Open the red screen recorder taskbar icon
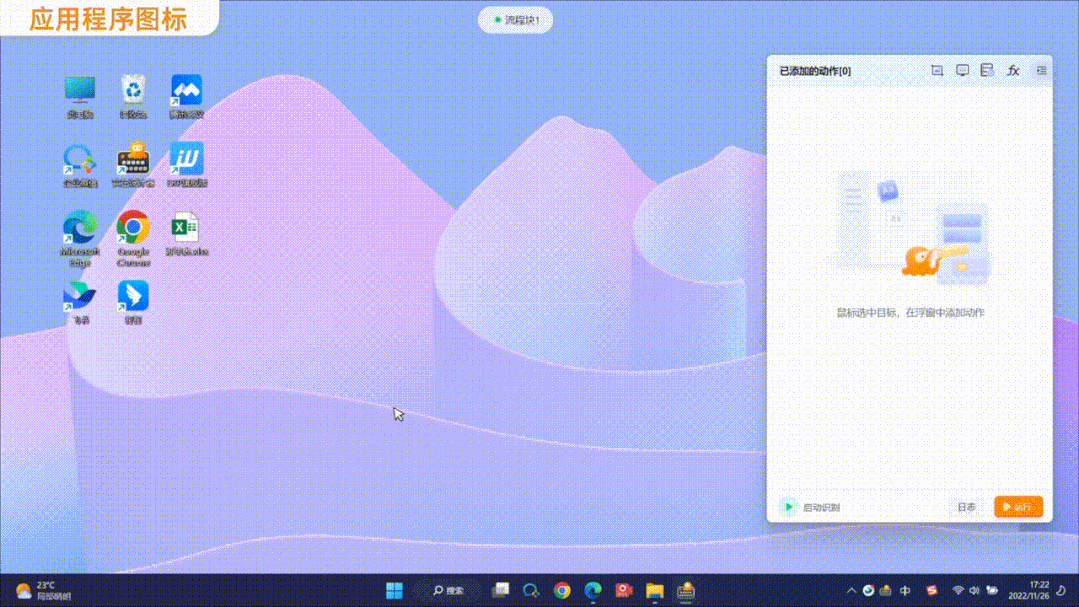 pyautogui.click(x=623, y=590)
